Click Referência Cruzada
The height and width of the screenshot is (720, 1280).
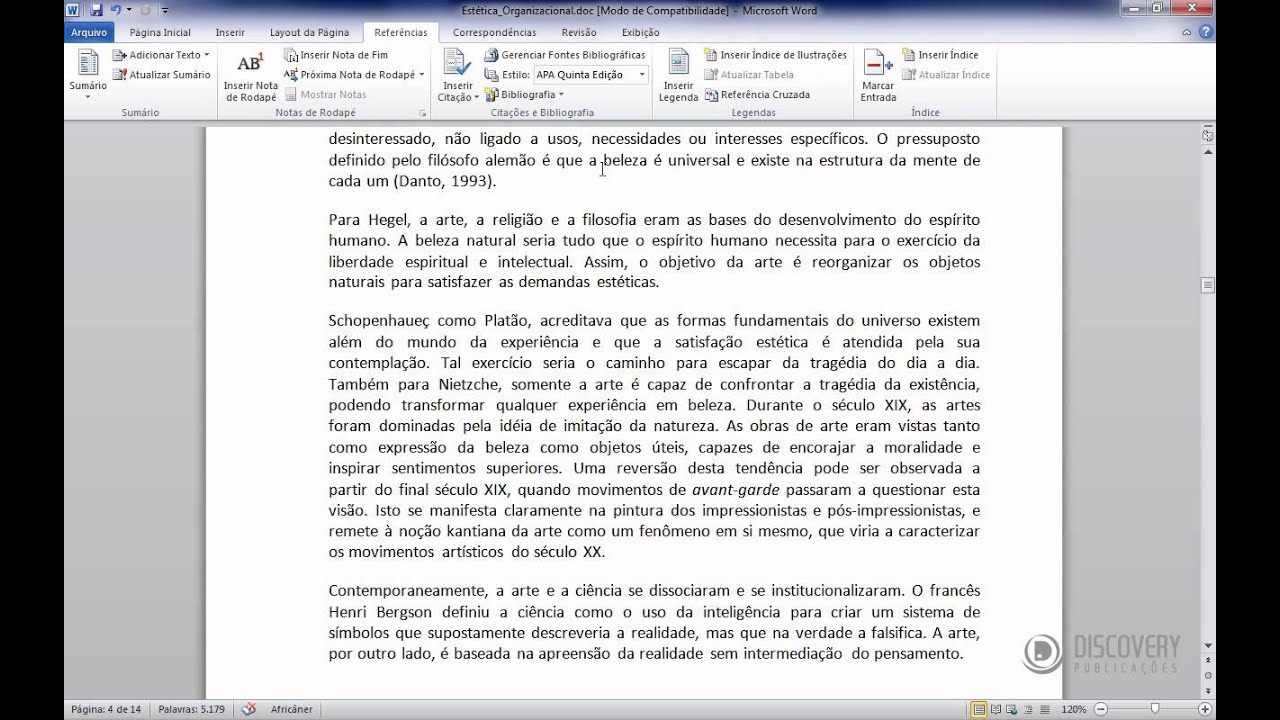(757, 95)
